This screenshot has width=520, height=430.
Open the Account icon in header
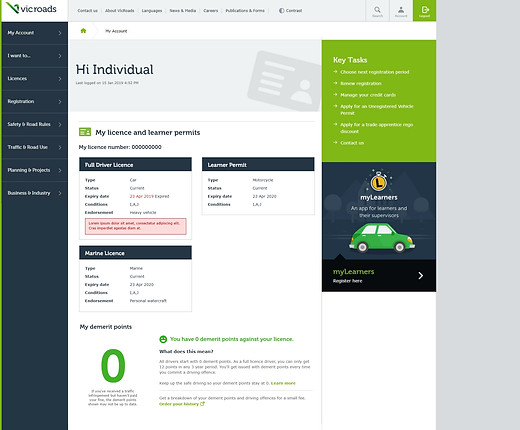pyautogui.click(x=401, y=11)
